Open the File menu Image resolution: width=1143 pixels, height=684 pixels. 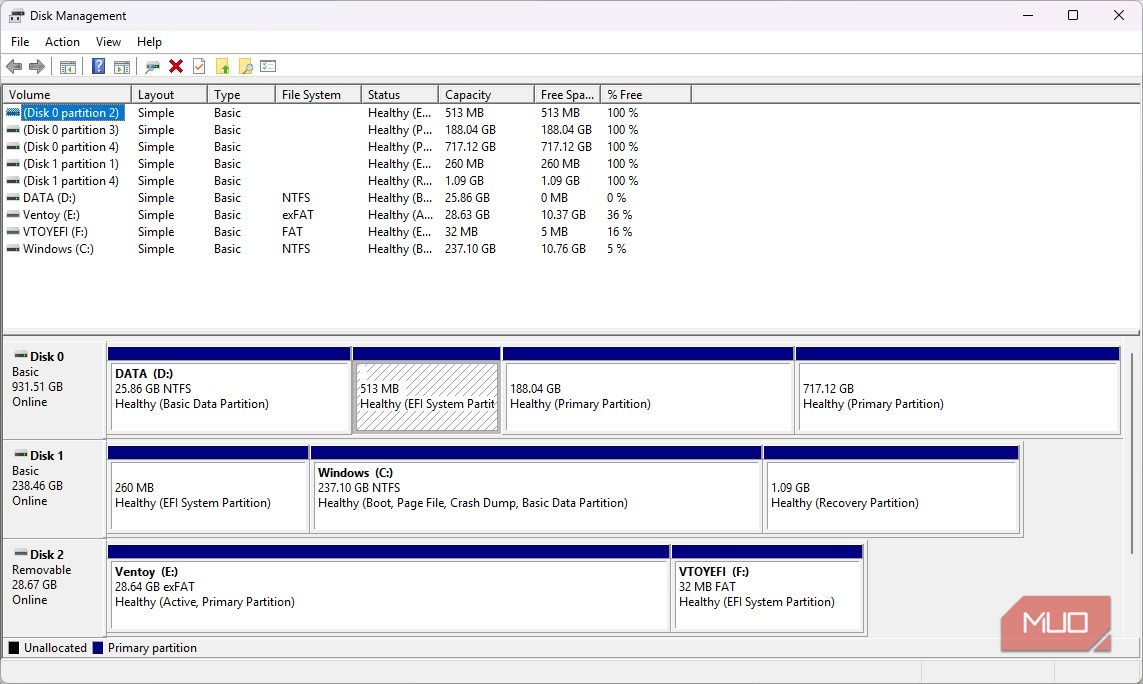click(20, 42)
